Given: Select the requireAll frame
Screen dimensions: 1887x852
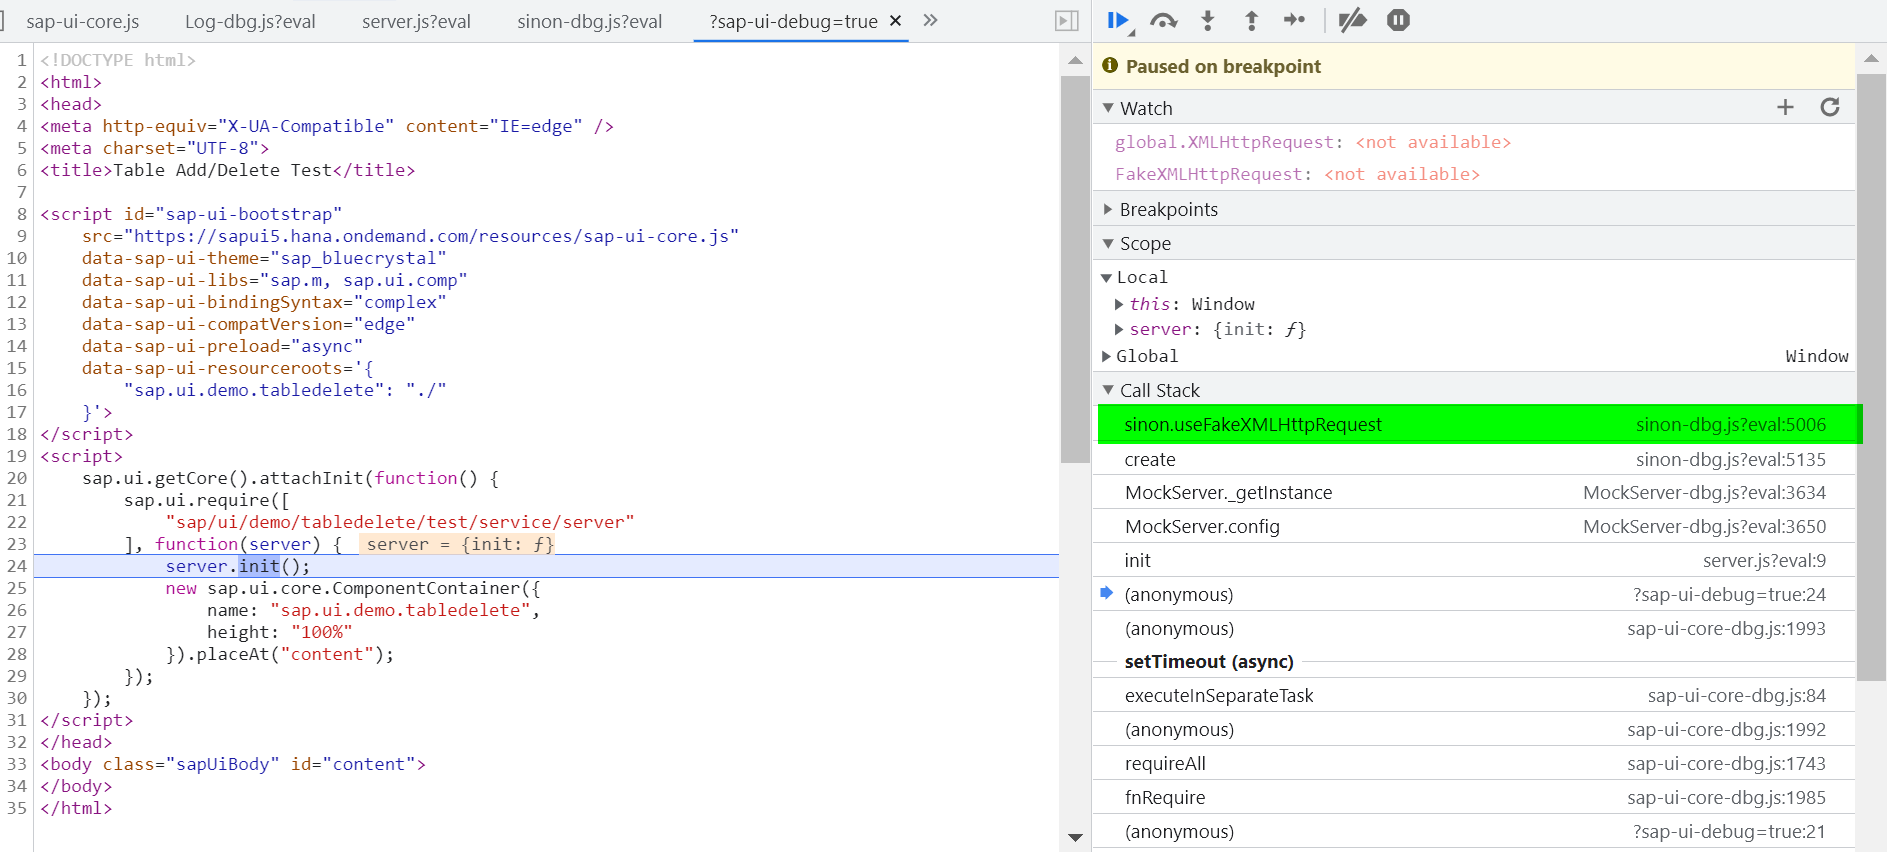Looking at the screenshot, I should [1475, 763].
